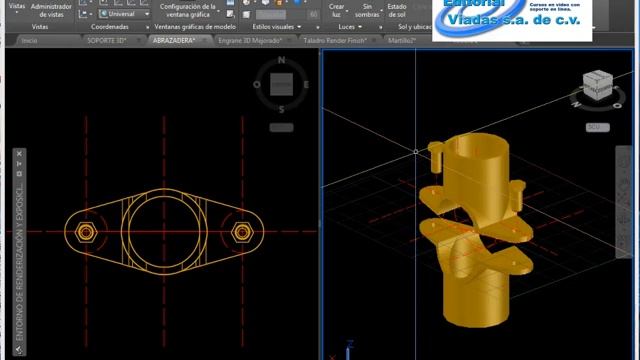Select the left hex bolt in the top view
This screenshot has height=360, width=640.
click(x=86, y=232)
